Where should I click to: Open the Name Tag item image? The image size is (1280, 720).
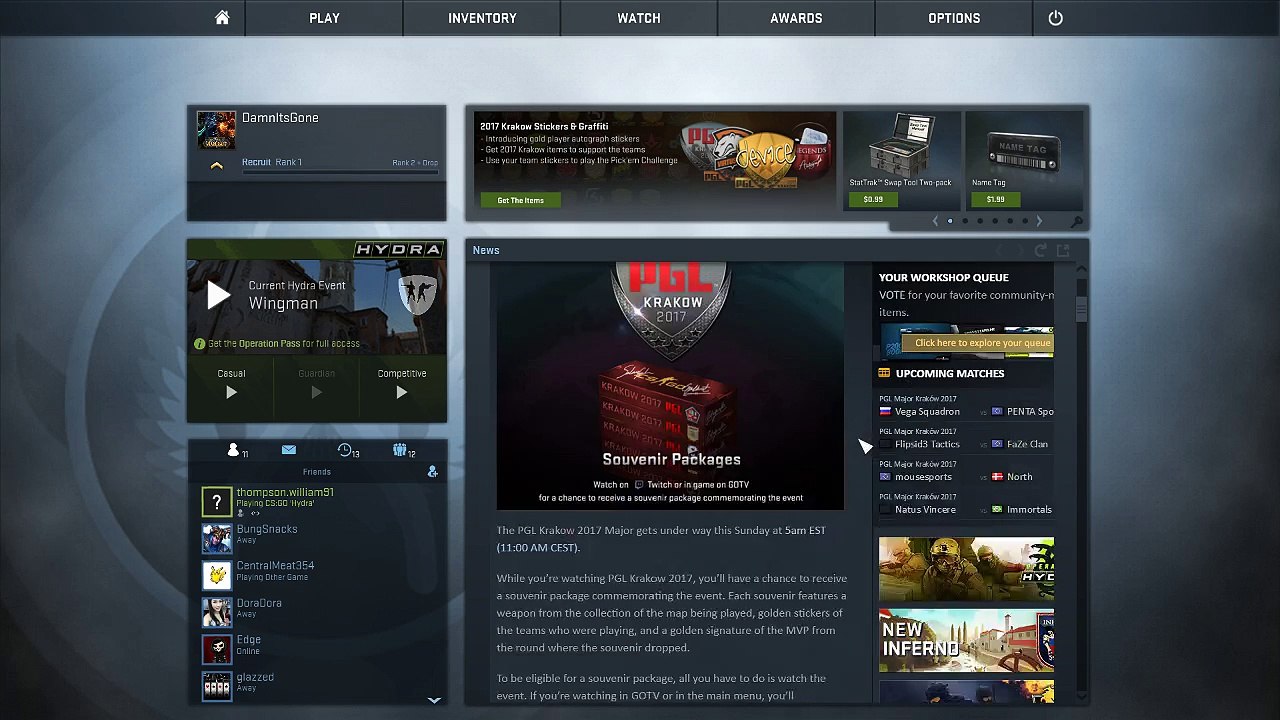[1023, 150]
